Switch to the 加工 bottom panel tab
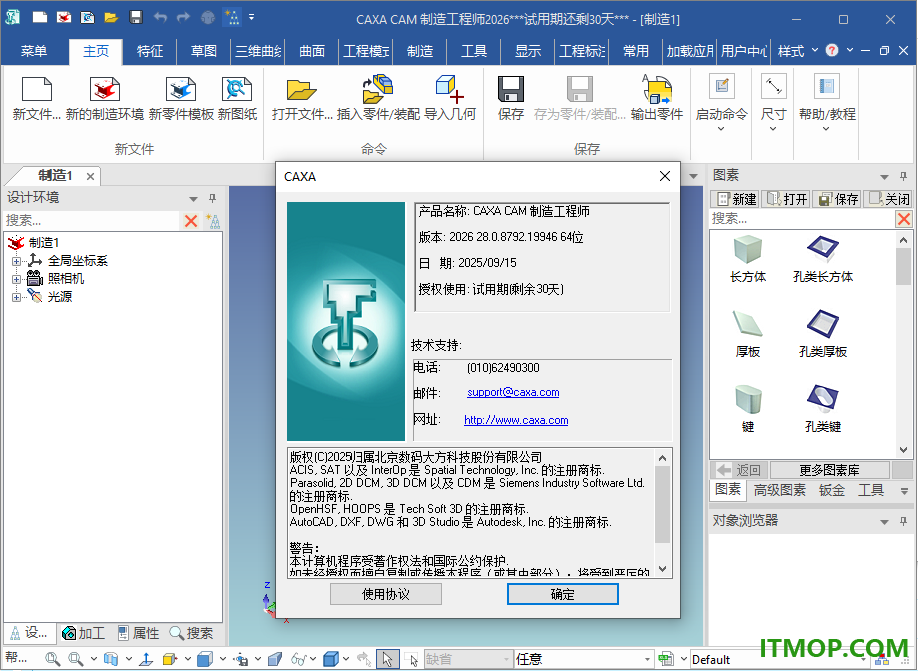 click(x=84, y=633)
